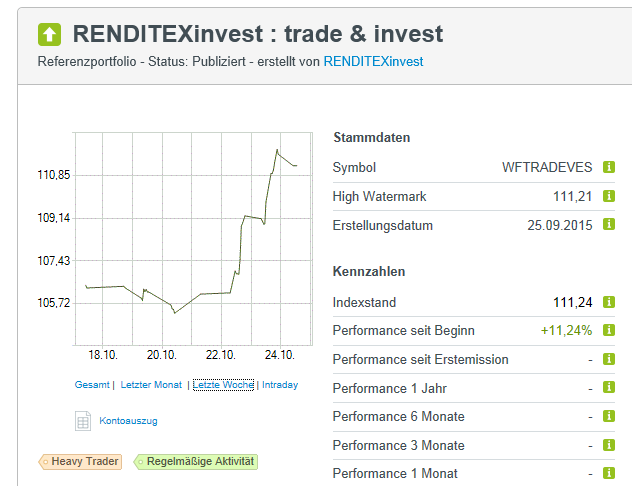Open the RENDITEXinvest author link
The height and width of the screenshot is (486, 632).
click(x=373, y=62)
